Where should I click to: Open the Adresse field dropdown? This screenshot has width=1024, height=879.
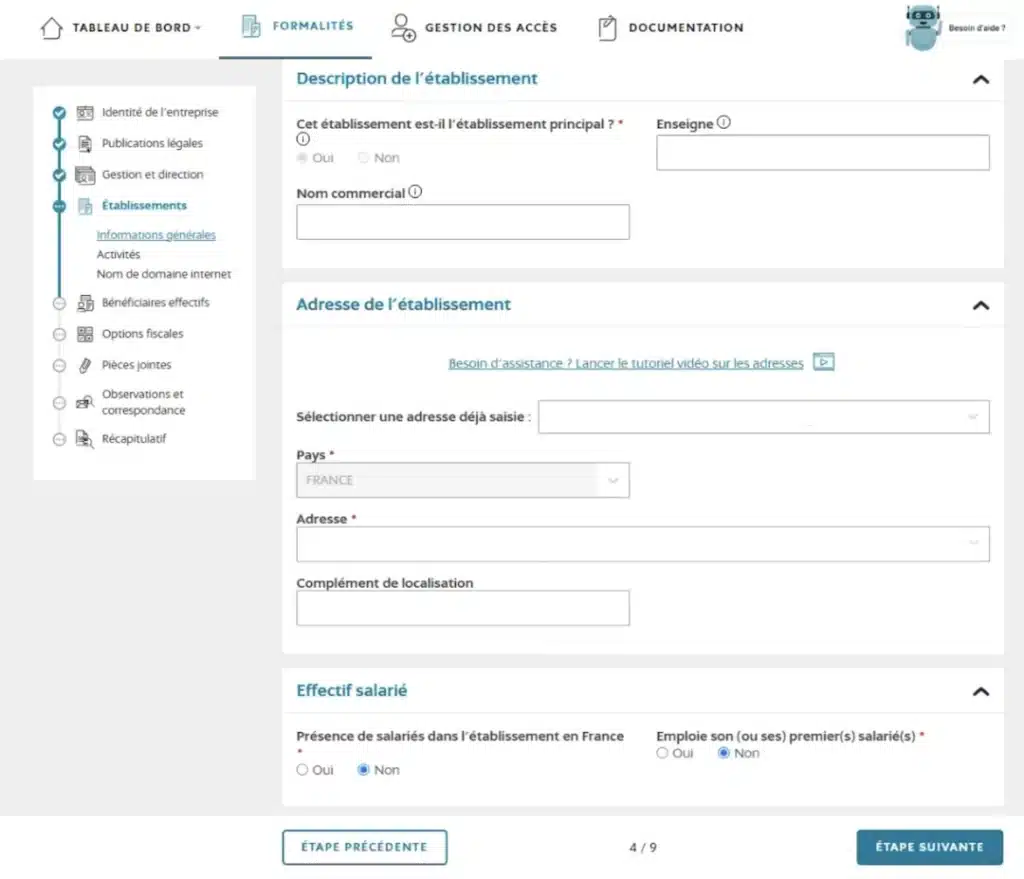click(974, 544)
